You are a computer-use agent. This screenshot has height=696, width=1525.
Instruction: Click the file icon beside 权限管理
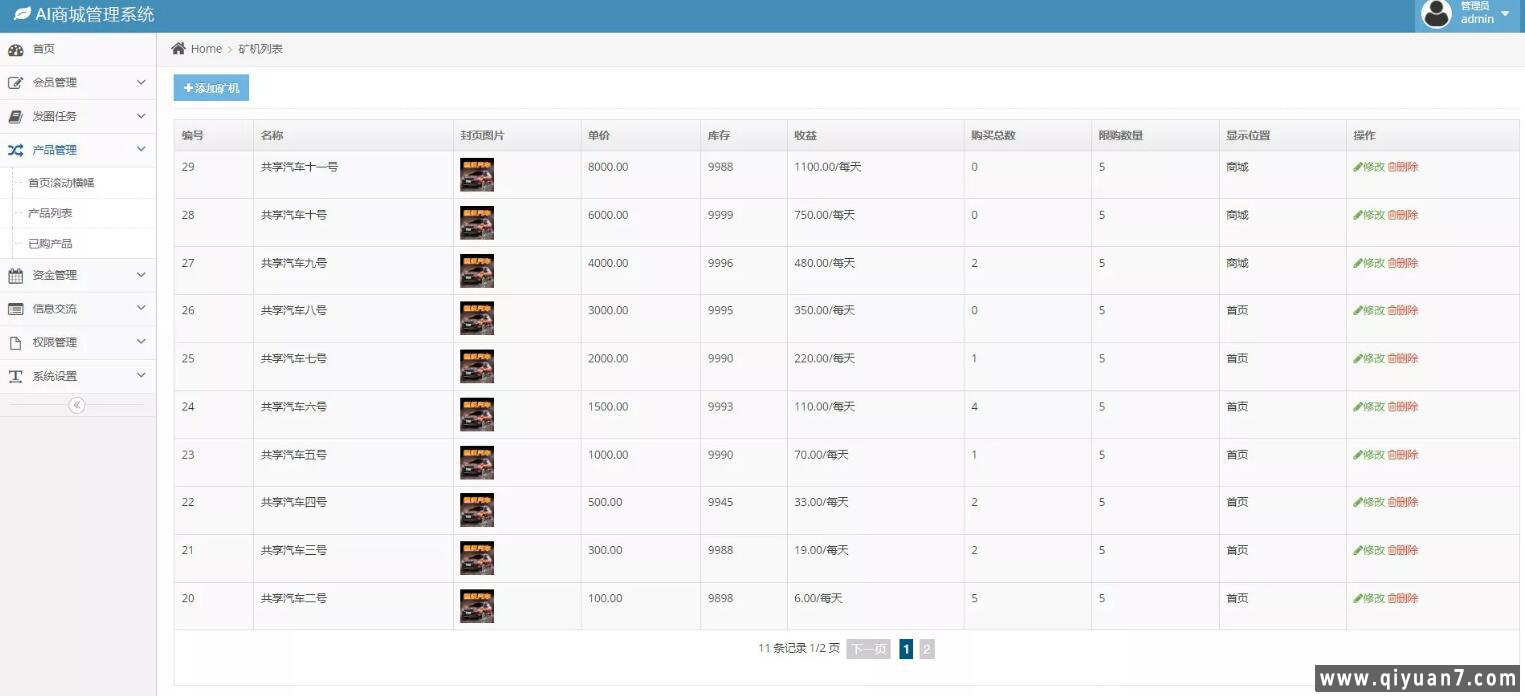click(16, 343)
